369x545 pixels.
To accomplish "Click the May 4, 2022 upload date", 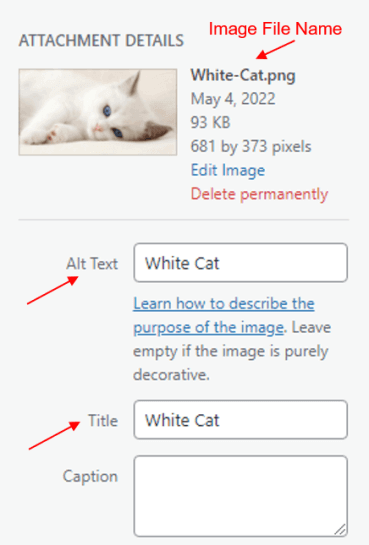I will click(233, 99).
